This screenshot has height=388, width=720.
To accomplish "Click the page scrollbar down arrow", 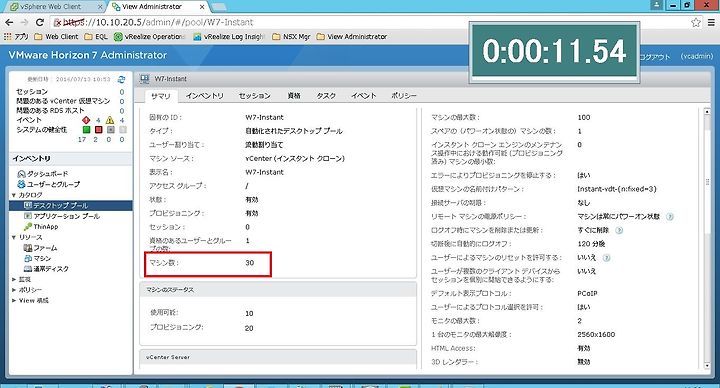I will 707,366.
